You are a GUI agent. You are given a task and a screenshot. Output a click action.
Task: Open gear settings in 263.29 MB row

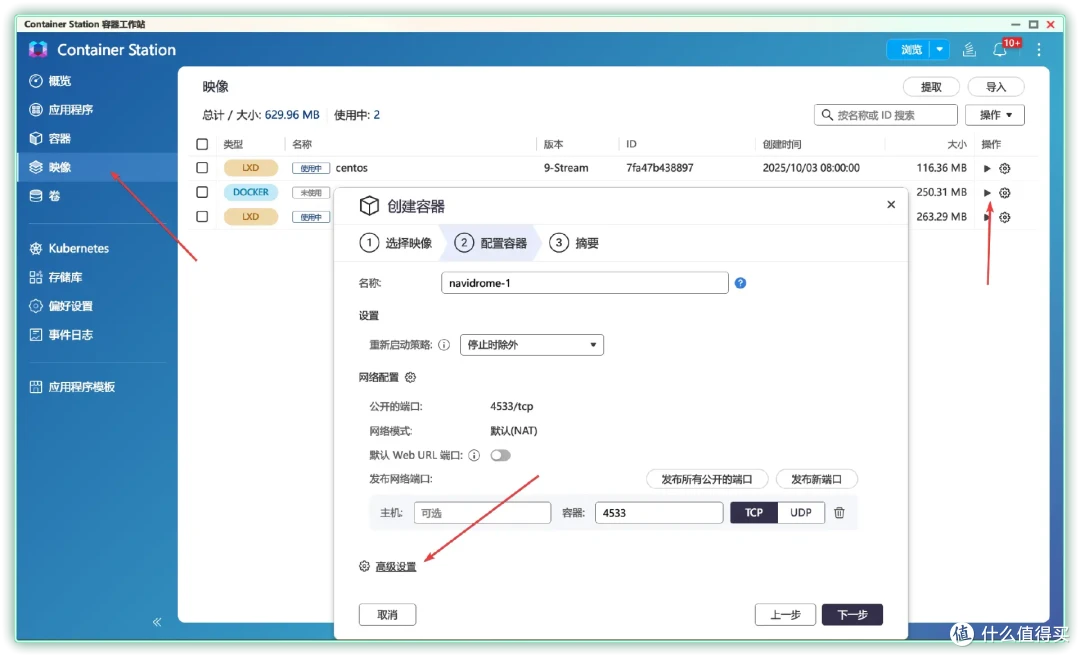(1005, 218)
